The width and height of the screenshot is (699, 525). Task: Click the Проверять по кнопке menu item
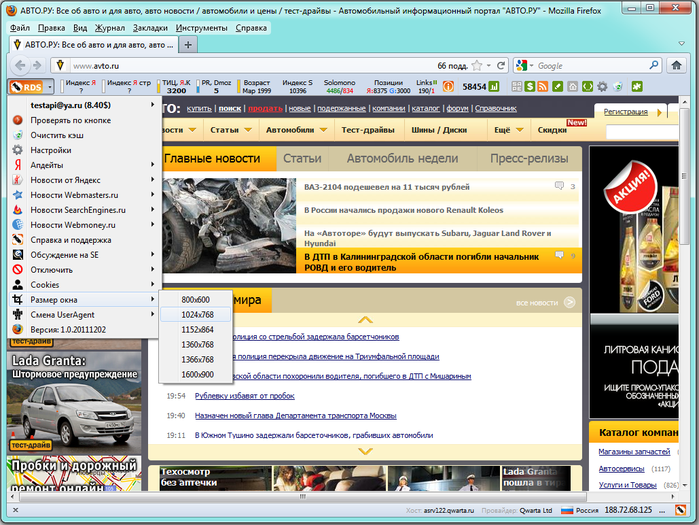tap(84, 120)
